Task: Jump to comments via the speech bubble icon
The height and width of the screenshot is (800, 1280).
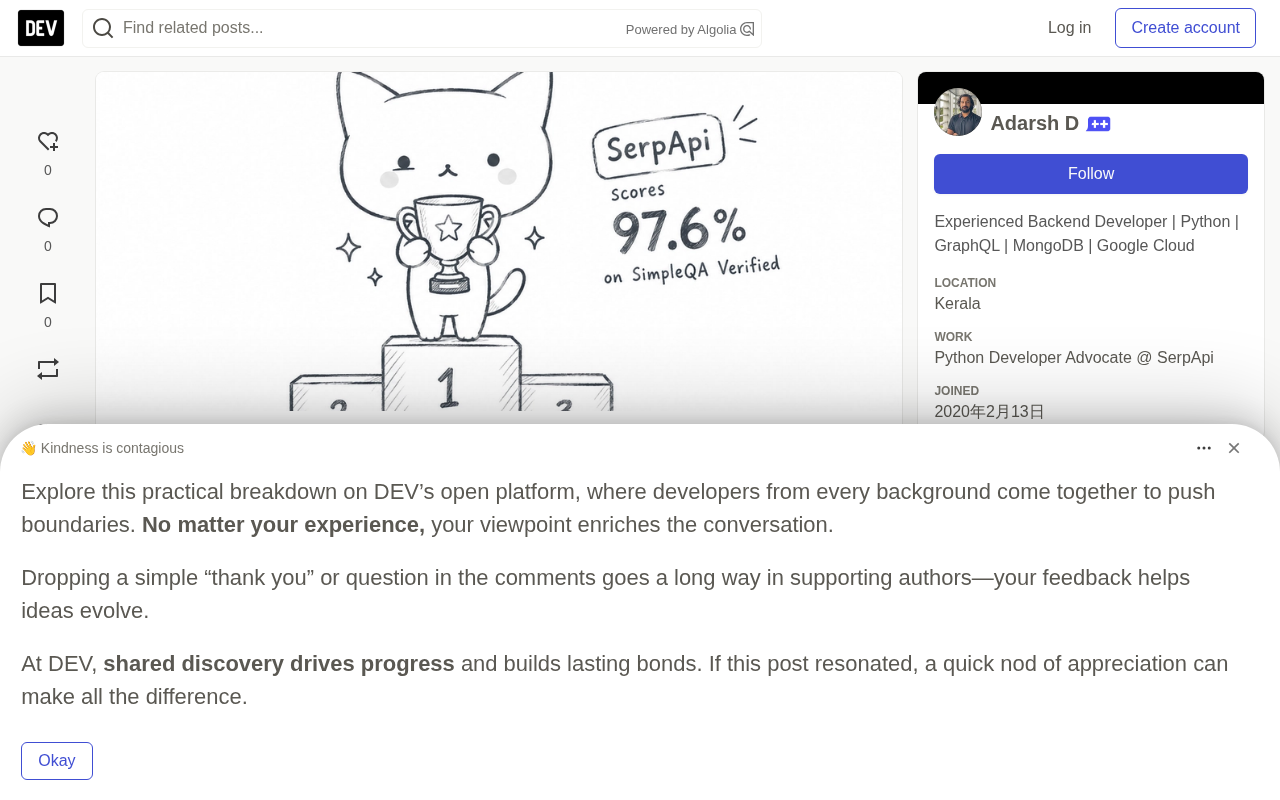Action: pyautogui.click(x=48, y=218)
